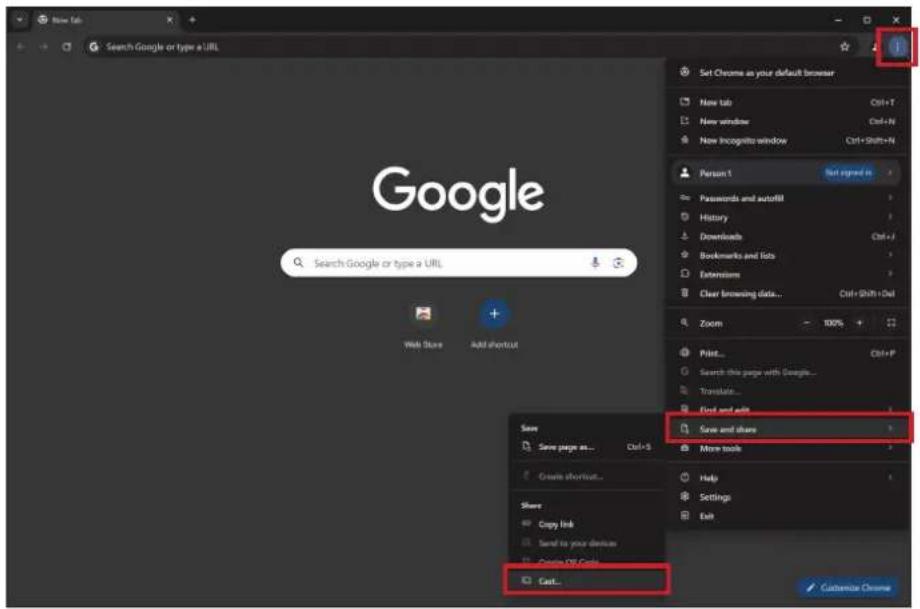Choose Set Chrome as your default browser

(x=788, y=73)
